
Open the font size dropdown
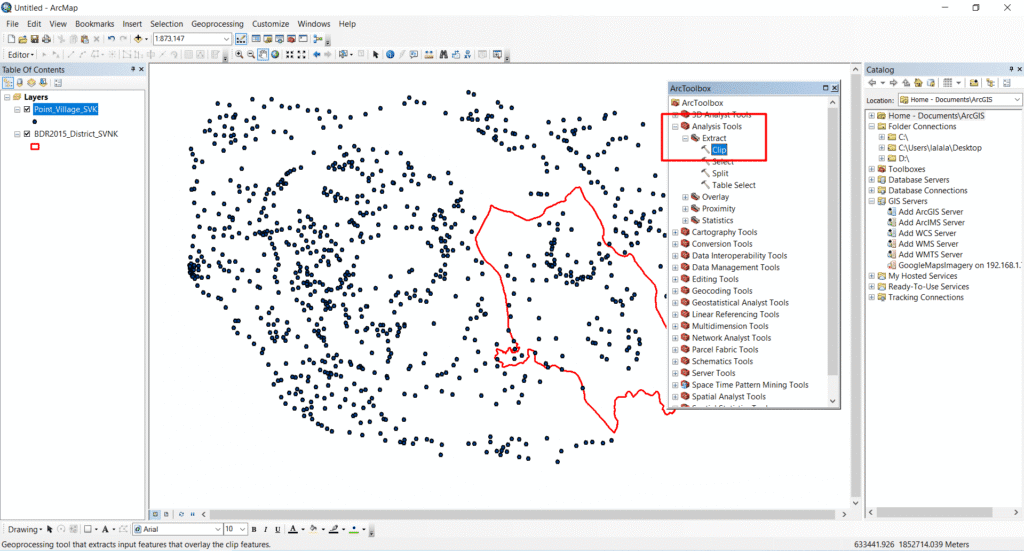[242, 529]
